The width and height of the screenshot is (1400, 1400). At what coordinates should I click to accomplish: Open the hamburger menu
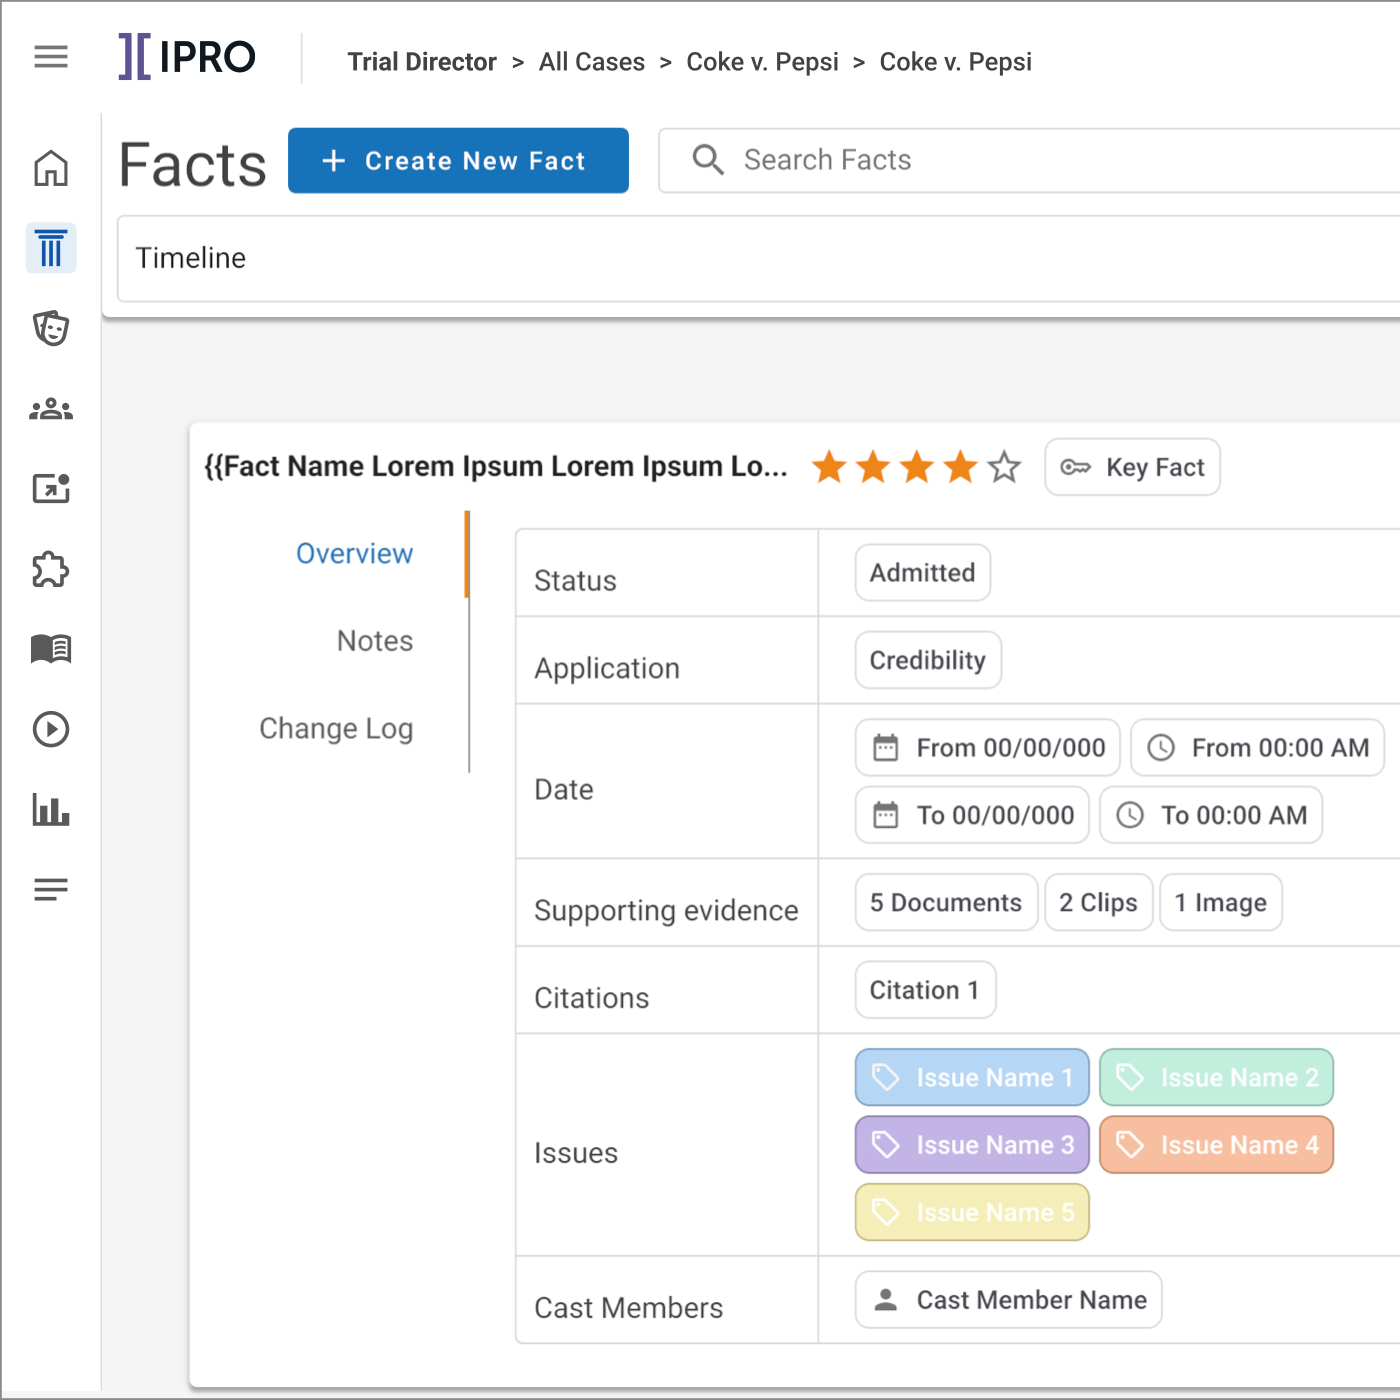coord(51,56)
